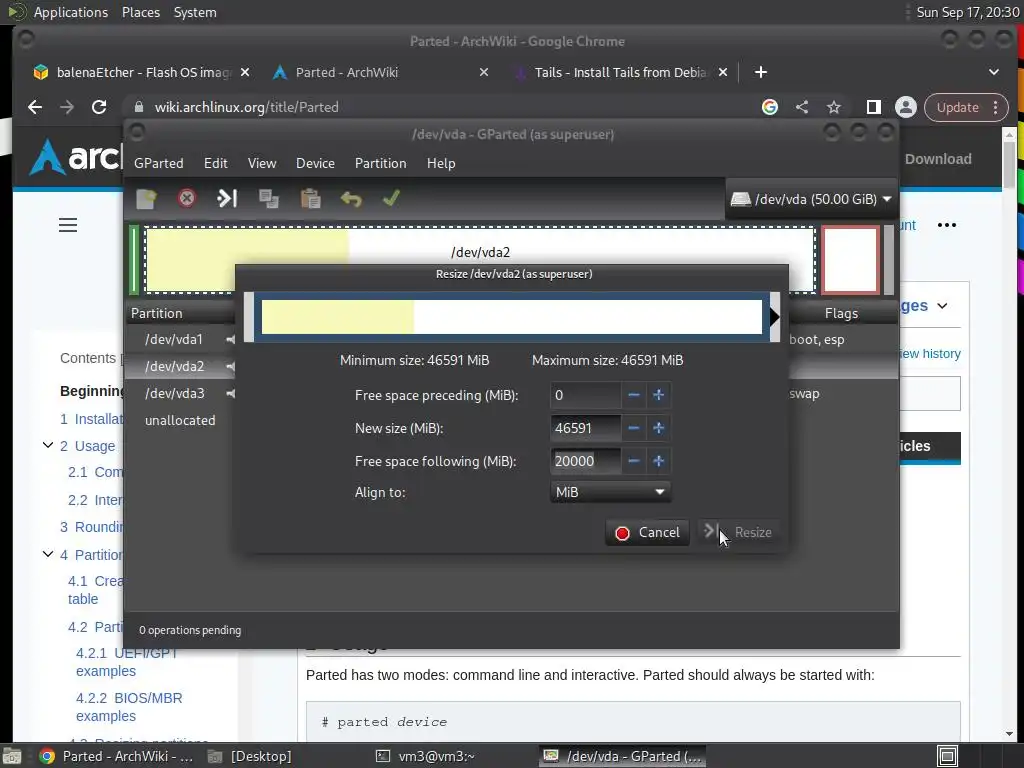Open the Help menu in GParted
Screen dimensions: 1024x768
click(441, 163)
